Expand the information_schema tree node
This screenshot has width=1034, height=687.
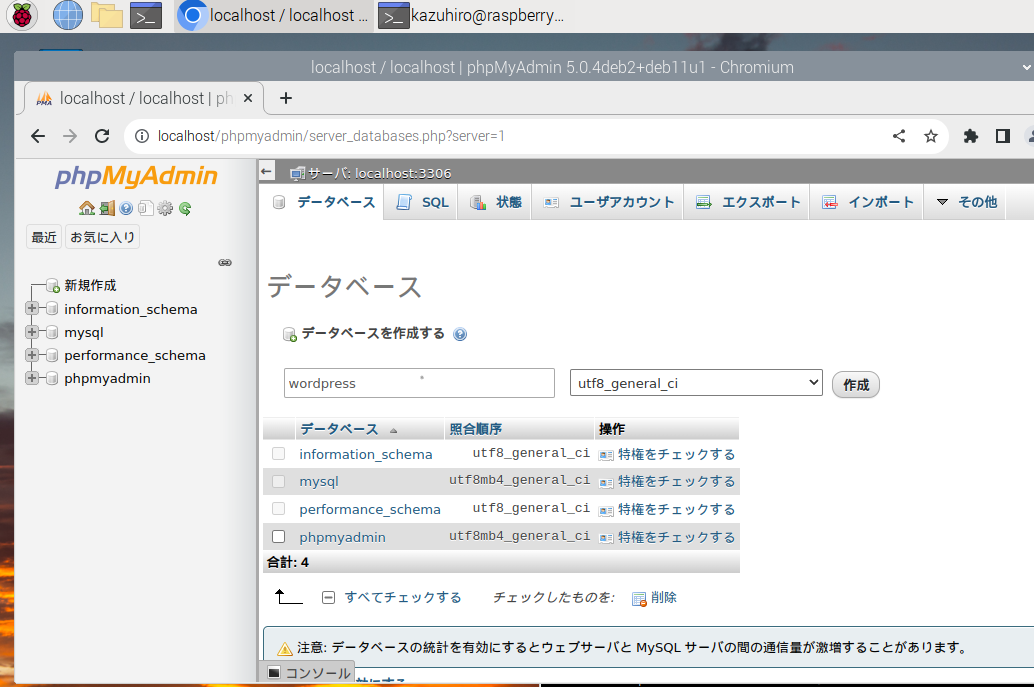tap(32, 309)
